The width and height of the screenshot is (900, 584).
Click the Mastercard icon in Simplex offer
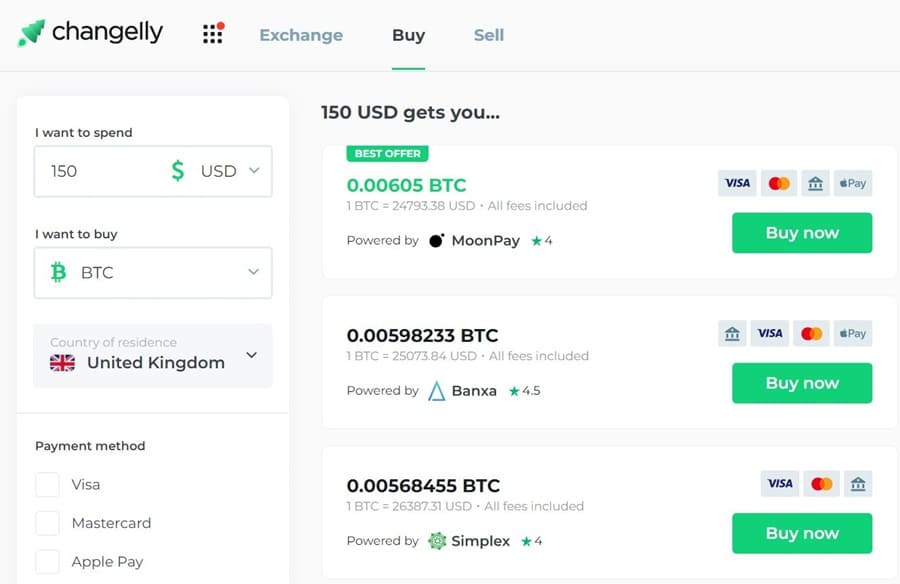pyautogui.click(x=822, y=484)
